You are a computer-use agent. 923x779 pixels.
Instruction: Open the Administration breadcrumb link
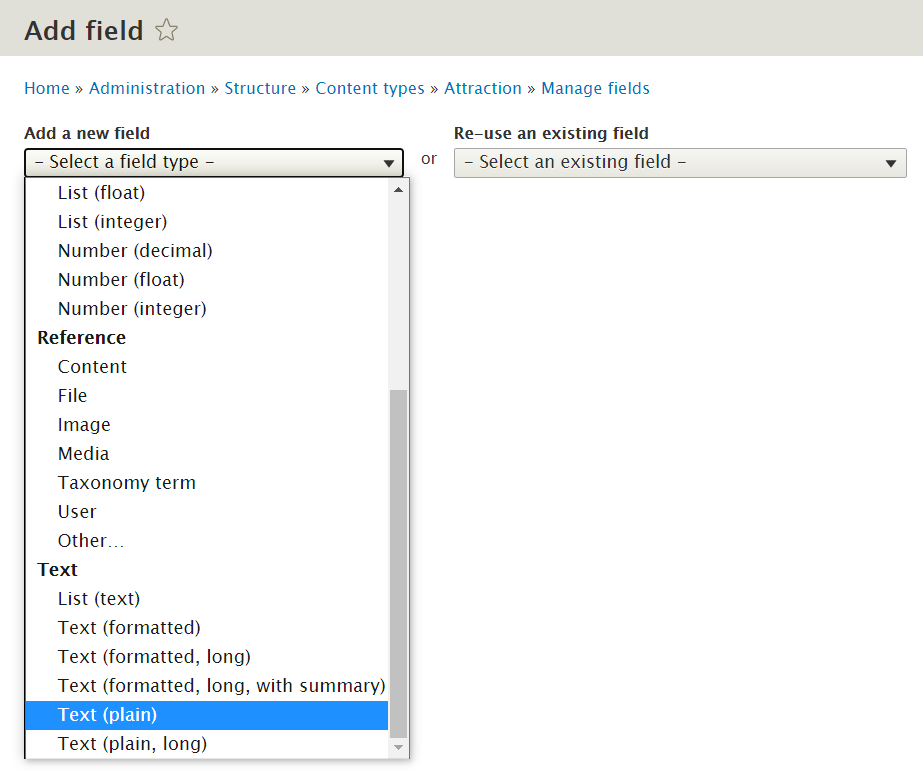point(147,88)
